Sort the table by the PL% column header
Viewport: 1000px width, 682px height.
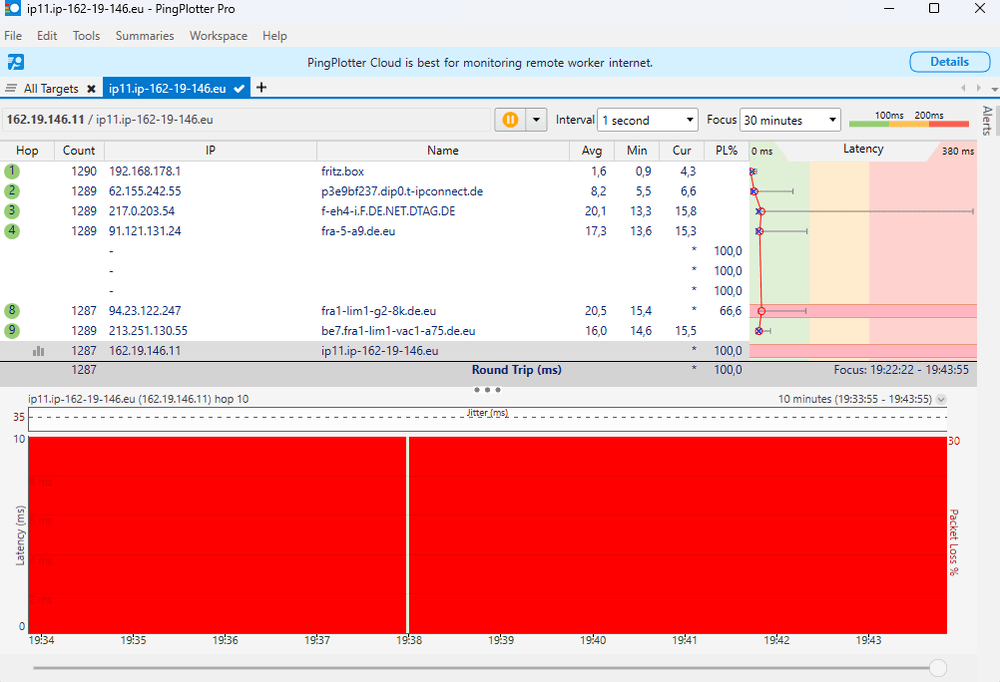coord(726,150)
